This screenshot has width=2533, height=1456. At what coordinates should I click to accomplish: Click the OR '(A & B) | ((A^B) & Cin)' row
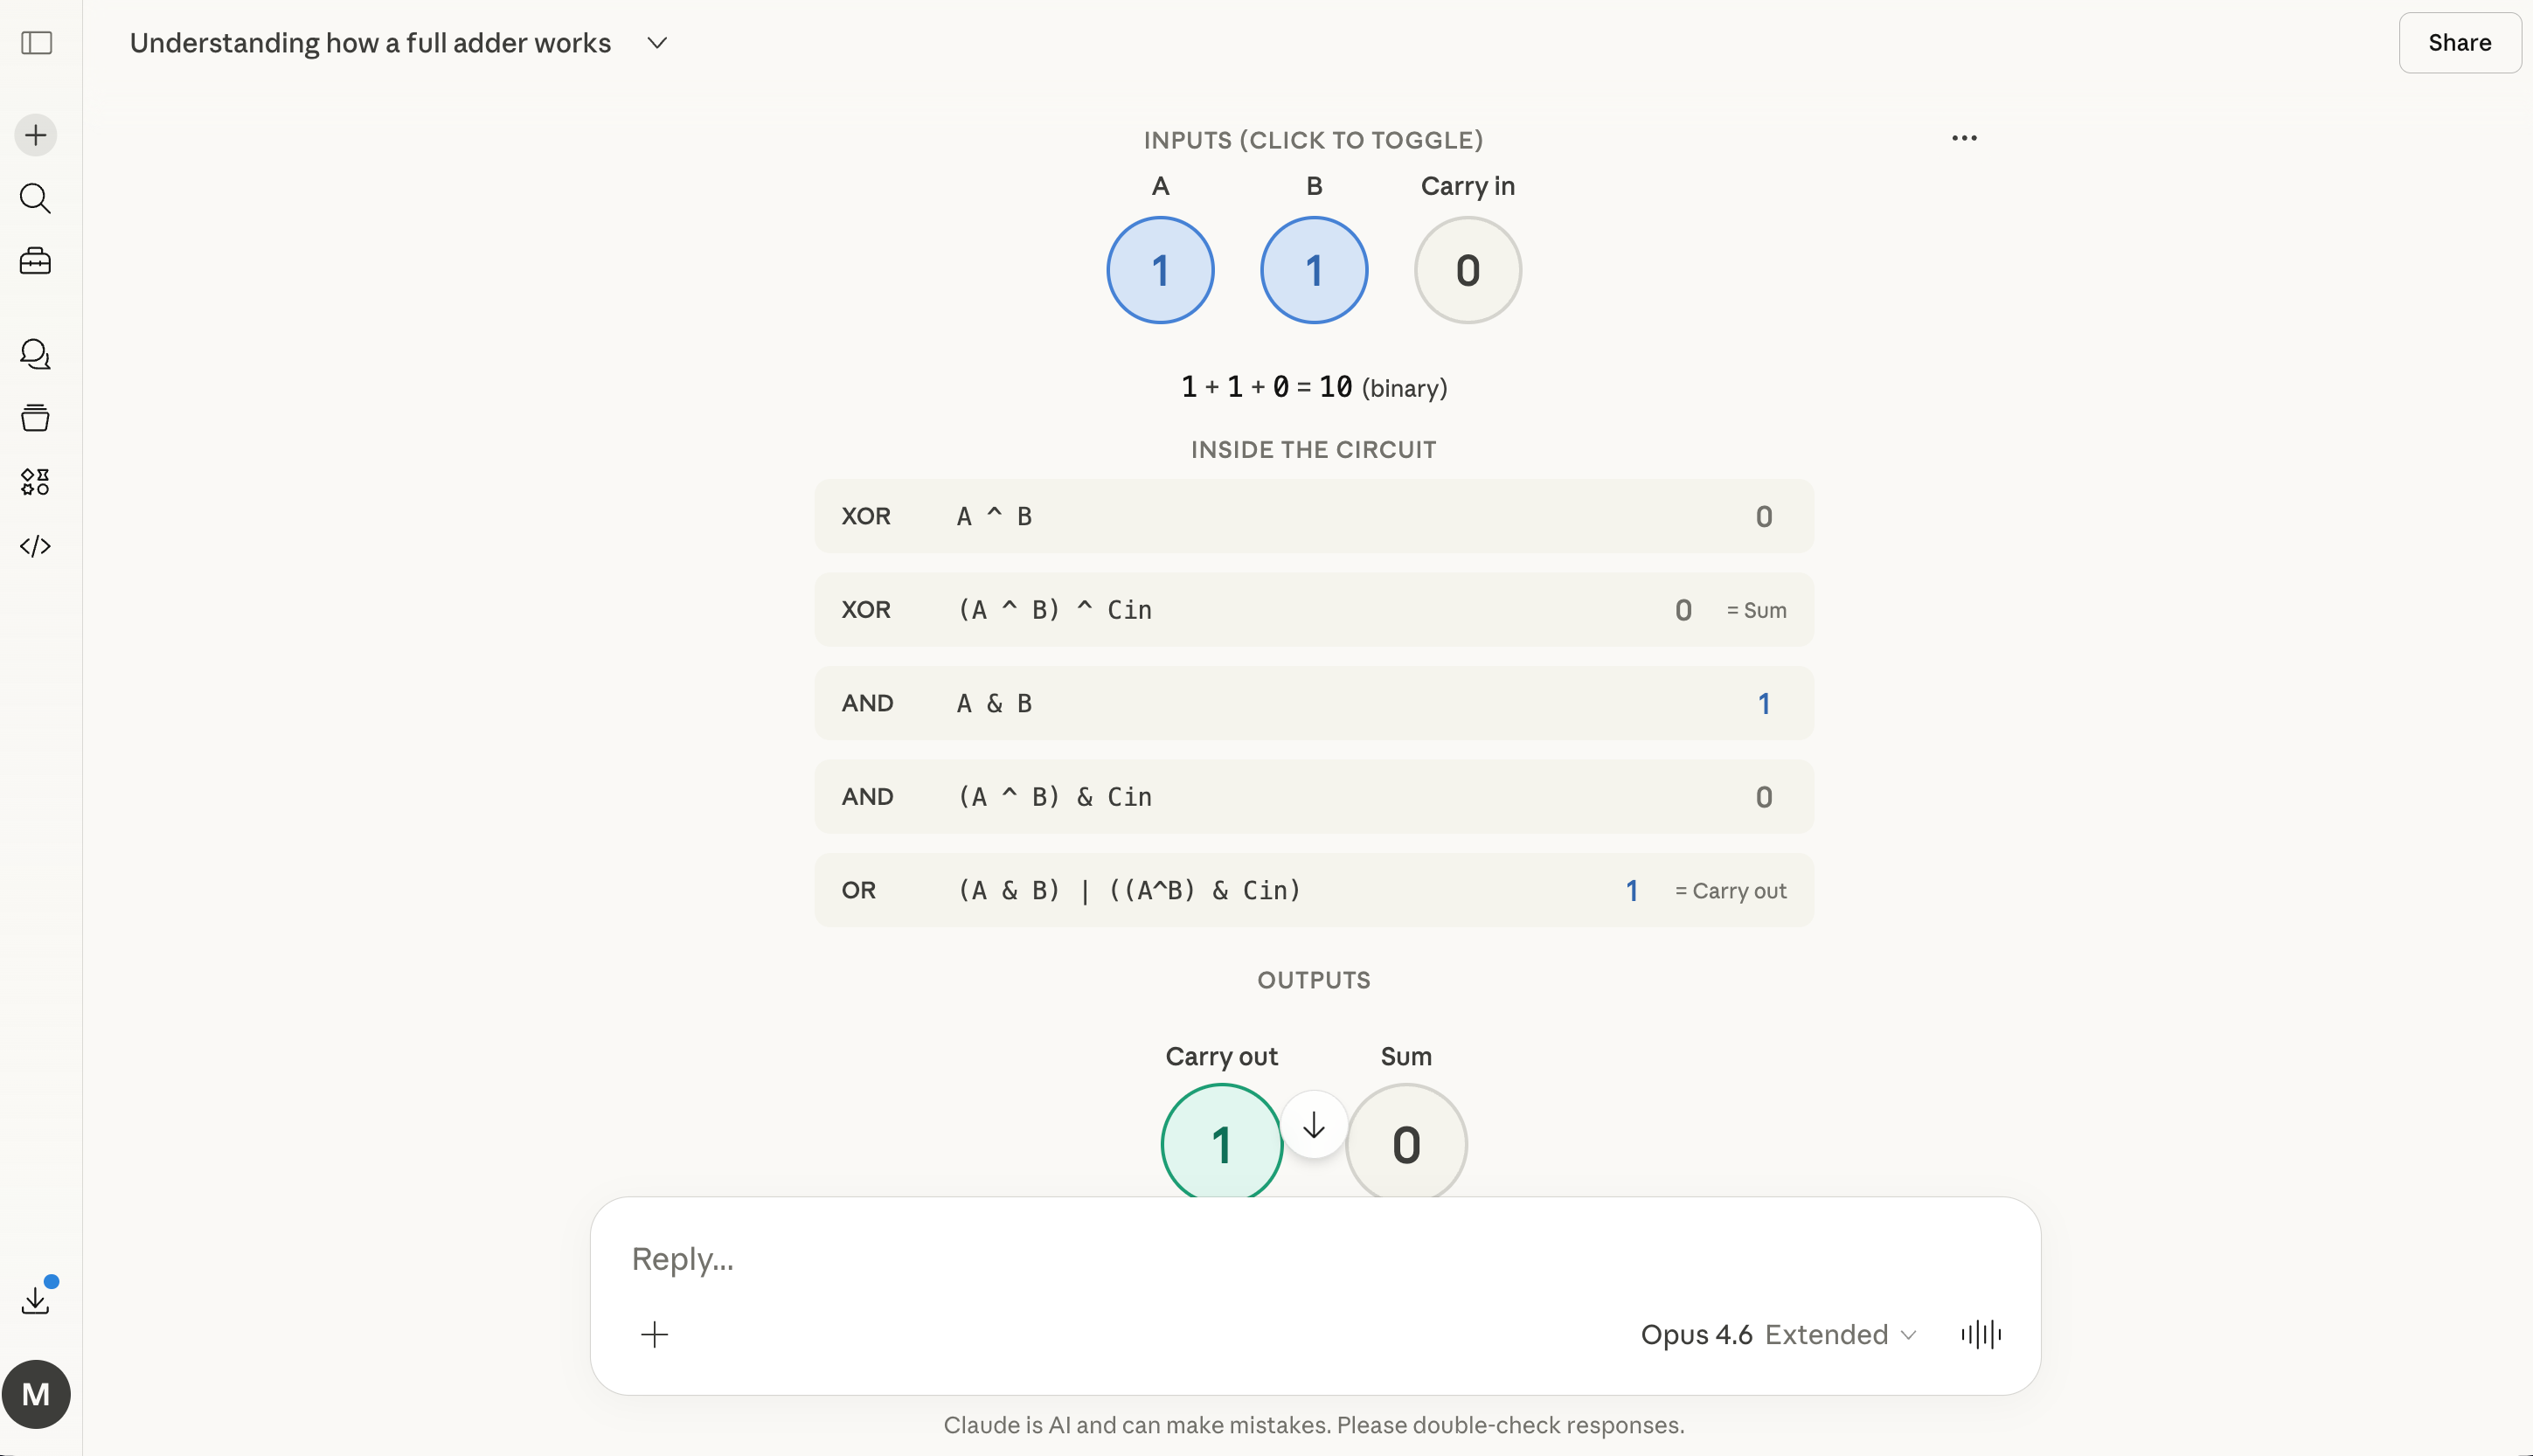pyautogui.click(x=1314, y=890)
